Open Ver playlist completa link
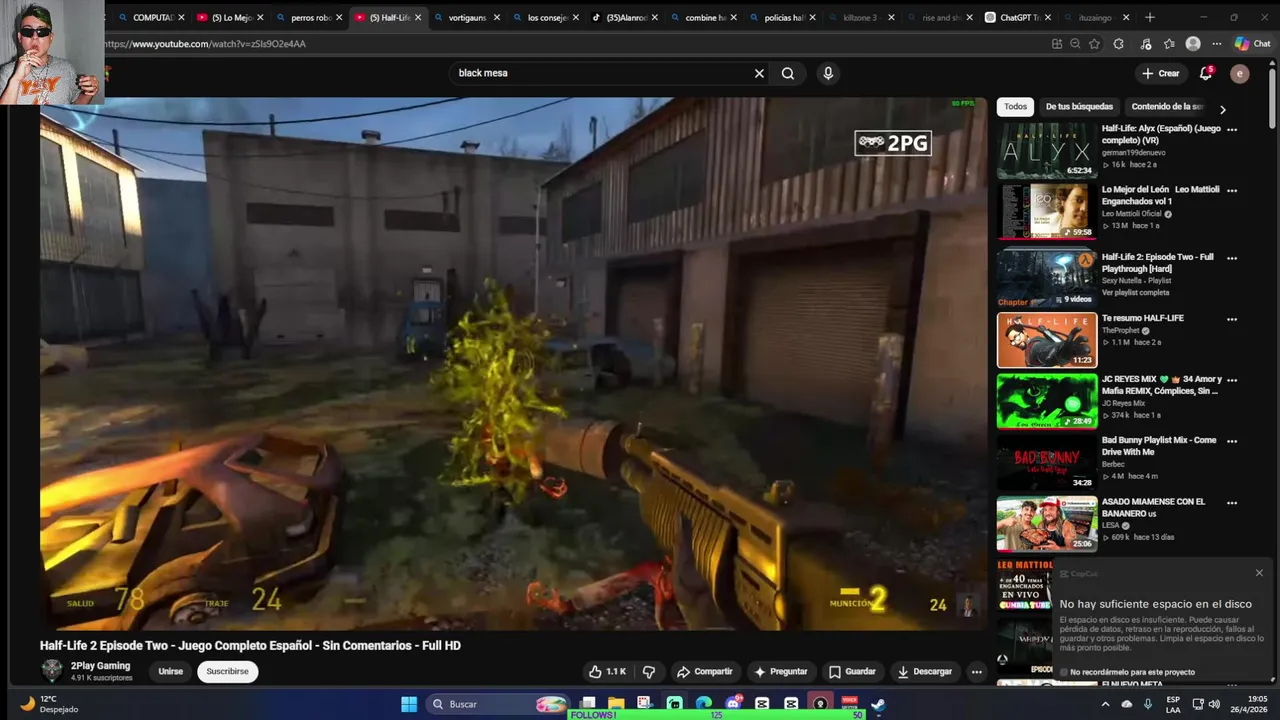1280x720 pixels. coord(1135,293)
